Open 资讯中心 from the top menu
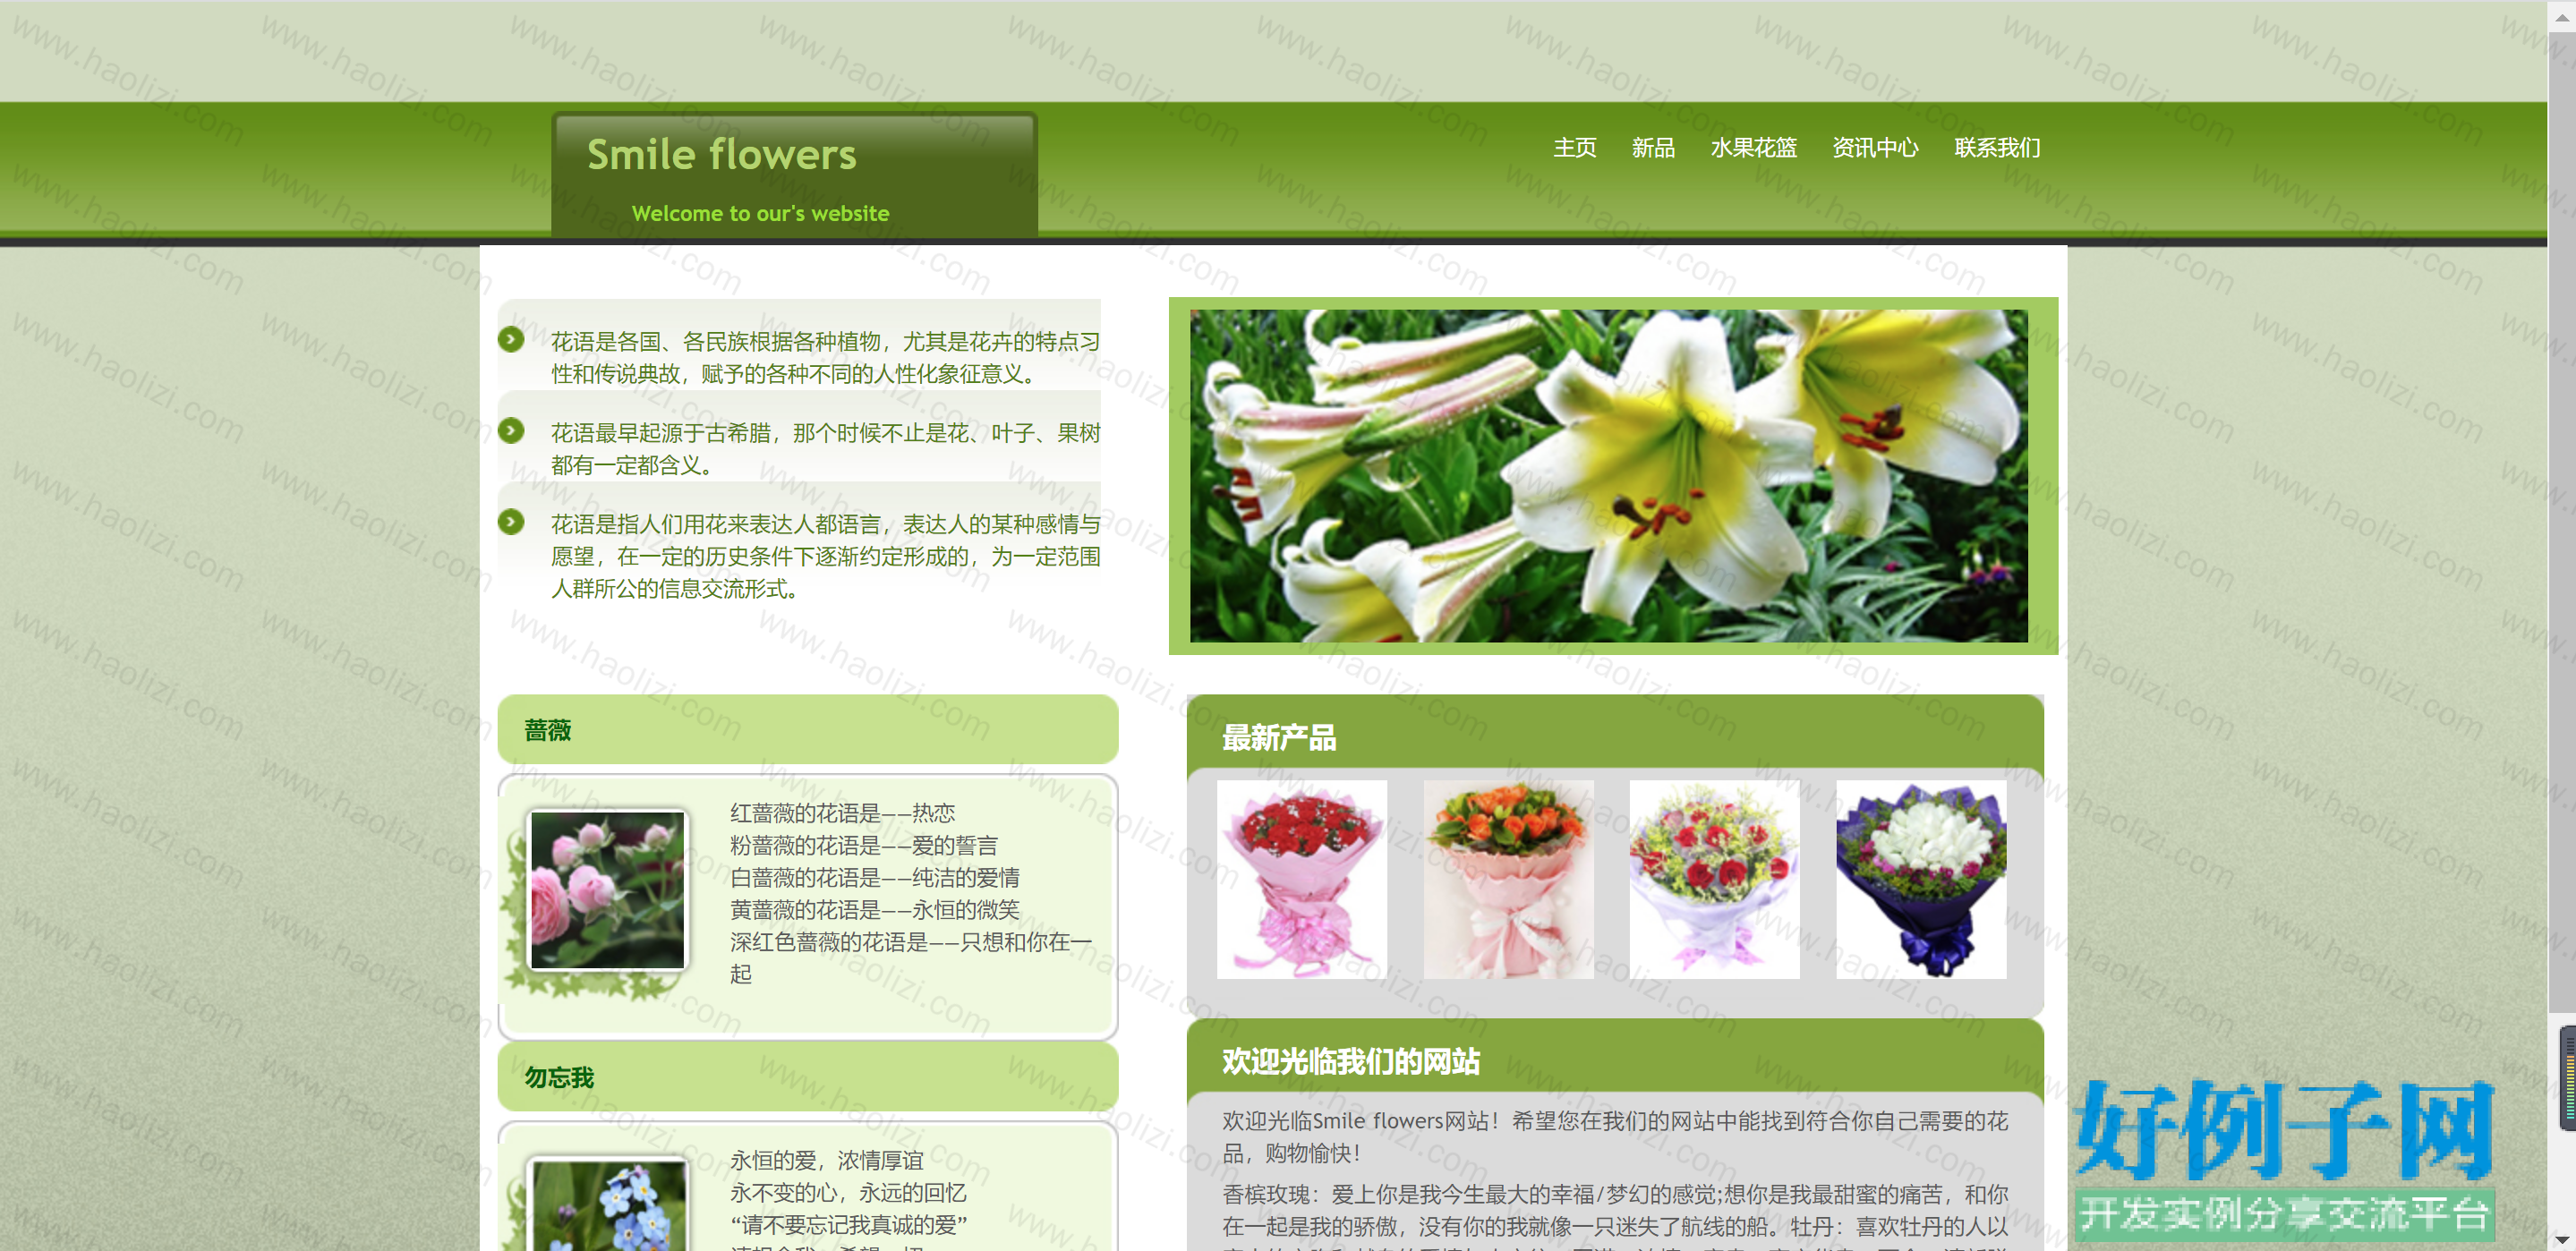 click(1875, 148)
